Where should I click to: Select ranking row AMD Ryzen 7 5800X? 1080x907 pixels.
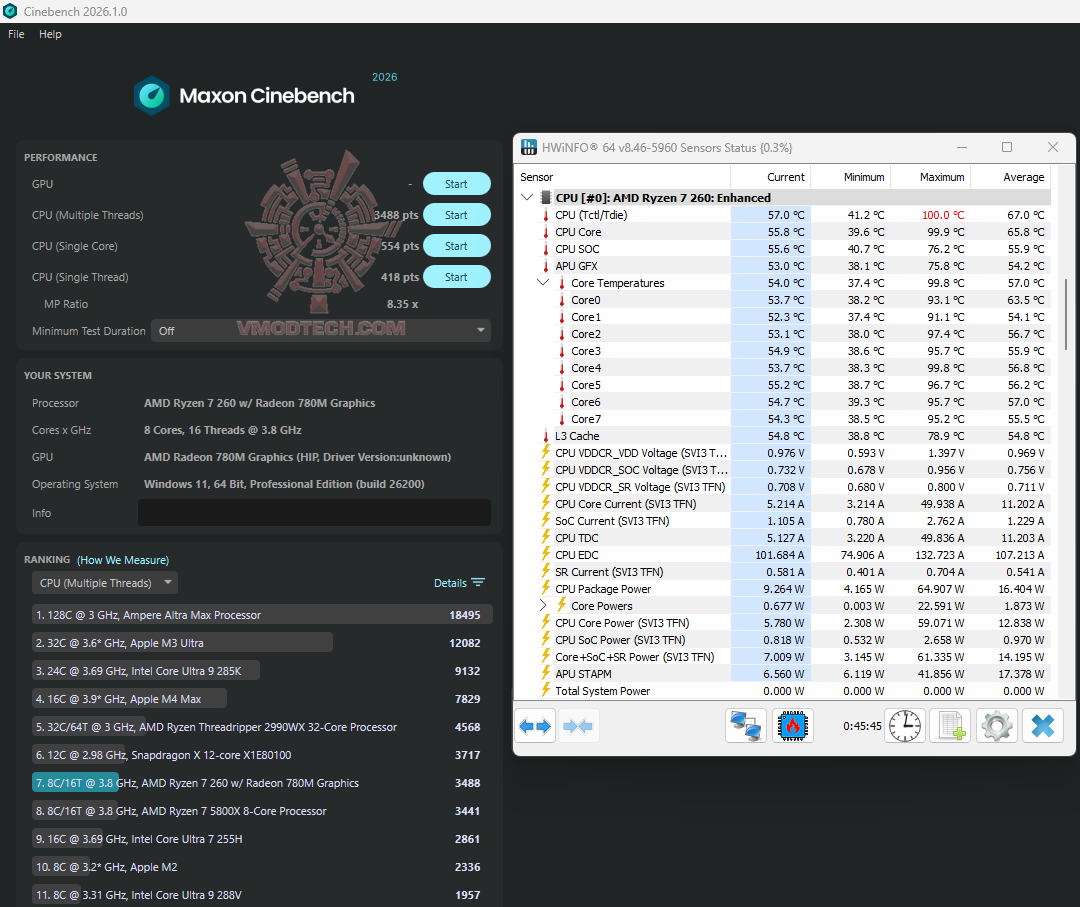tap(262, 811)
